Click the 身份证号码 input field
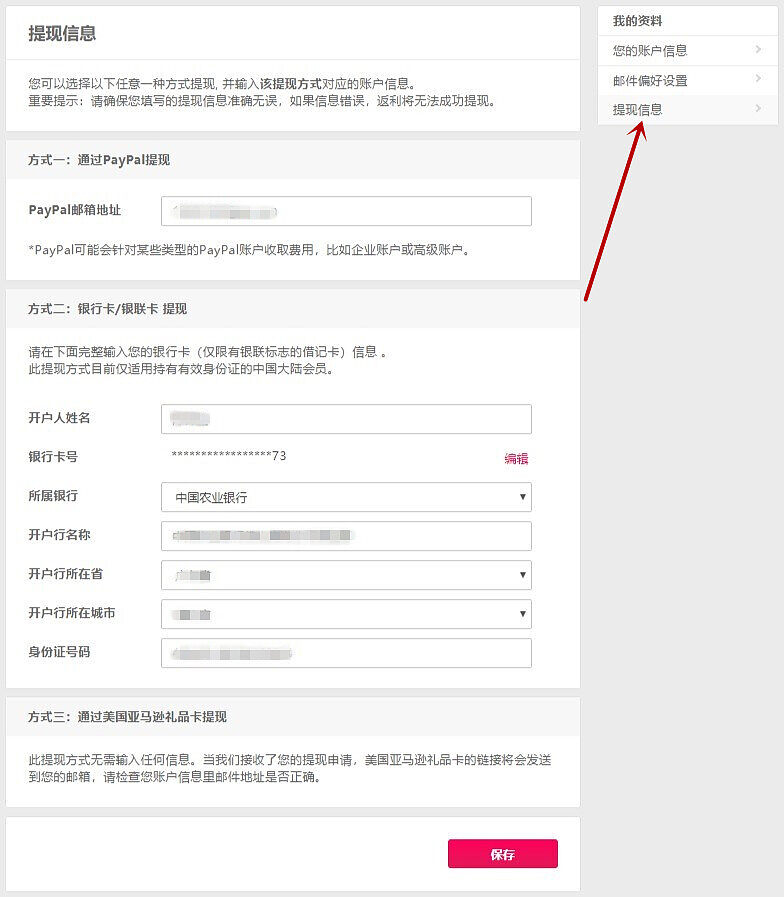This screenshot has height=897, width=784. click(346, 653)
